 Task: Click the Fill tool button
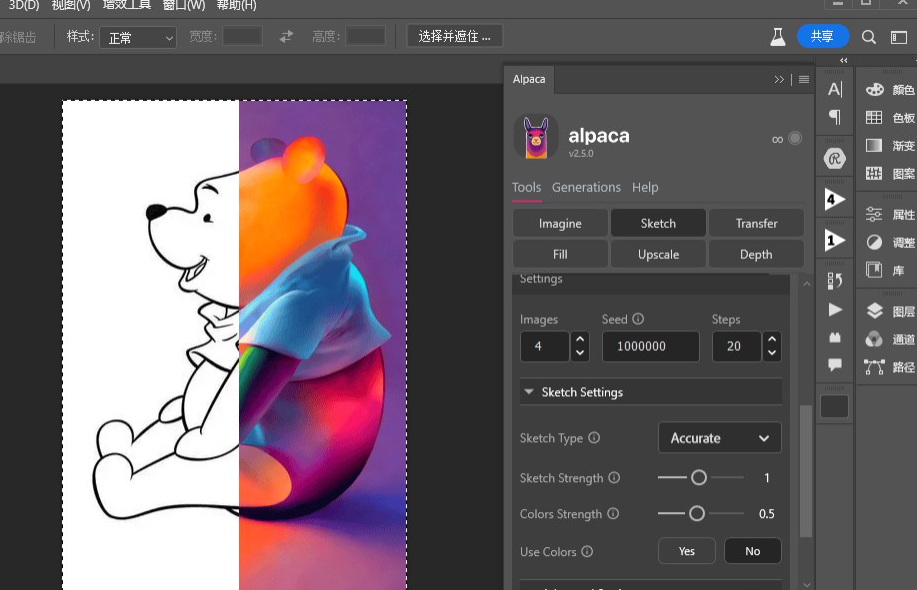(x=560, y=254)
